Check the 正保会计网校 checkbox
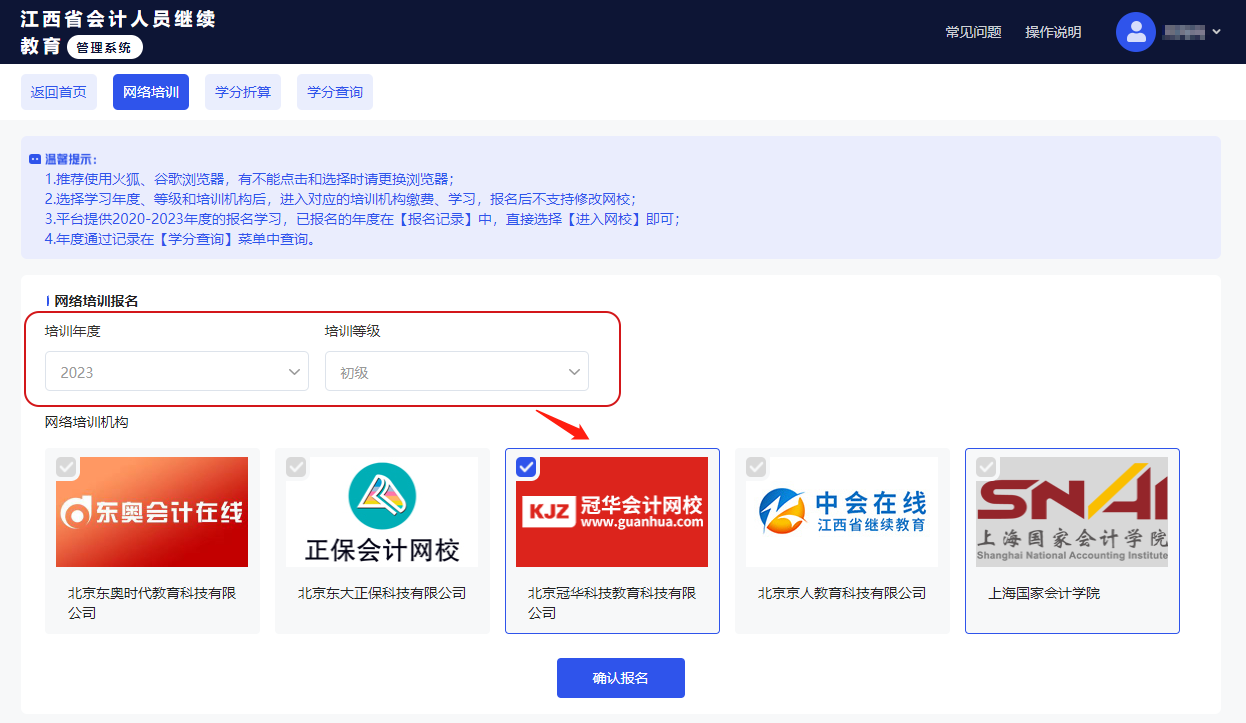 tap(296, 467)
